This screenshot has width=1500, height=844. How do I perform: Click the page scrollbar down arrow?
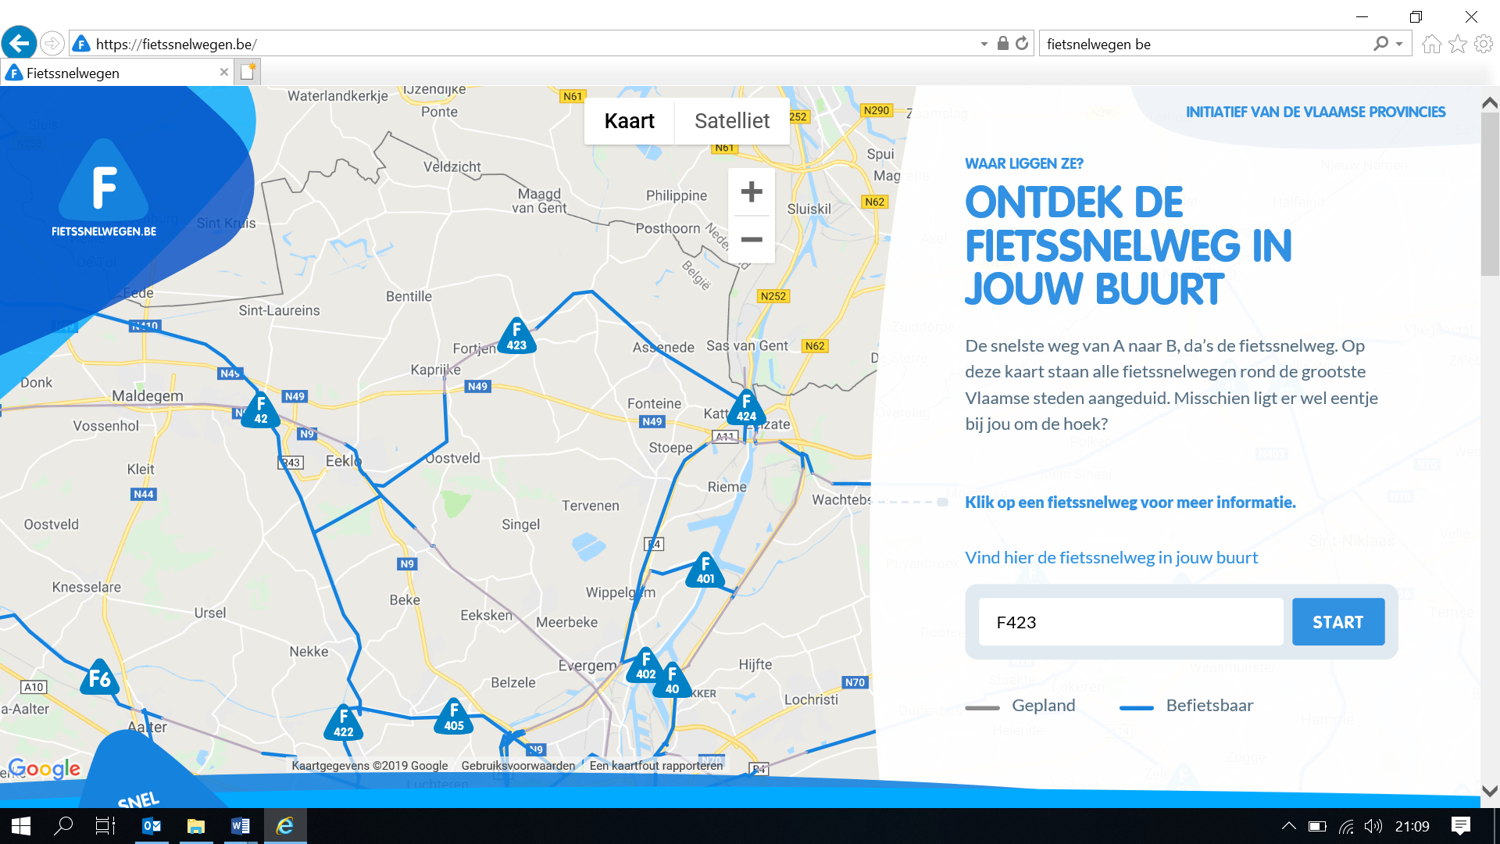click(1490, 791)
